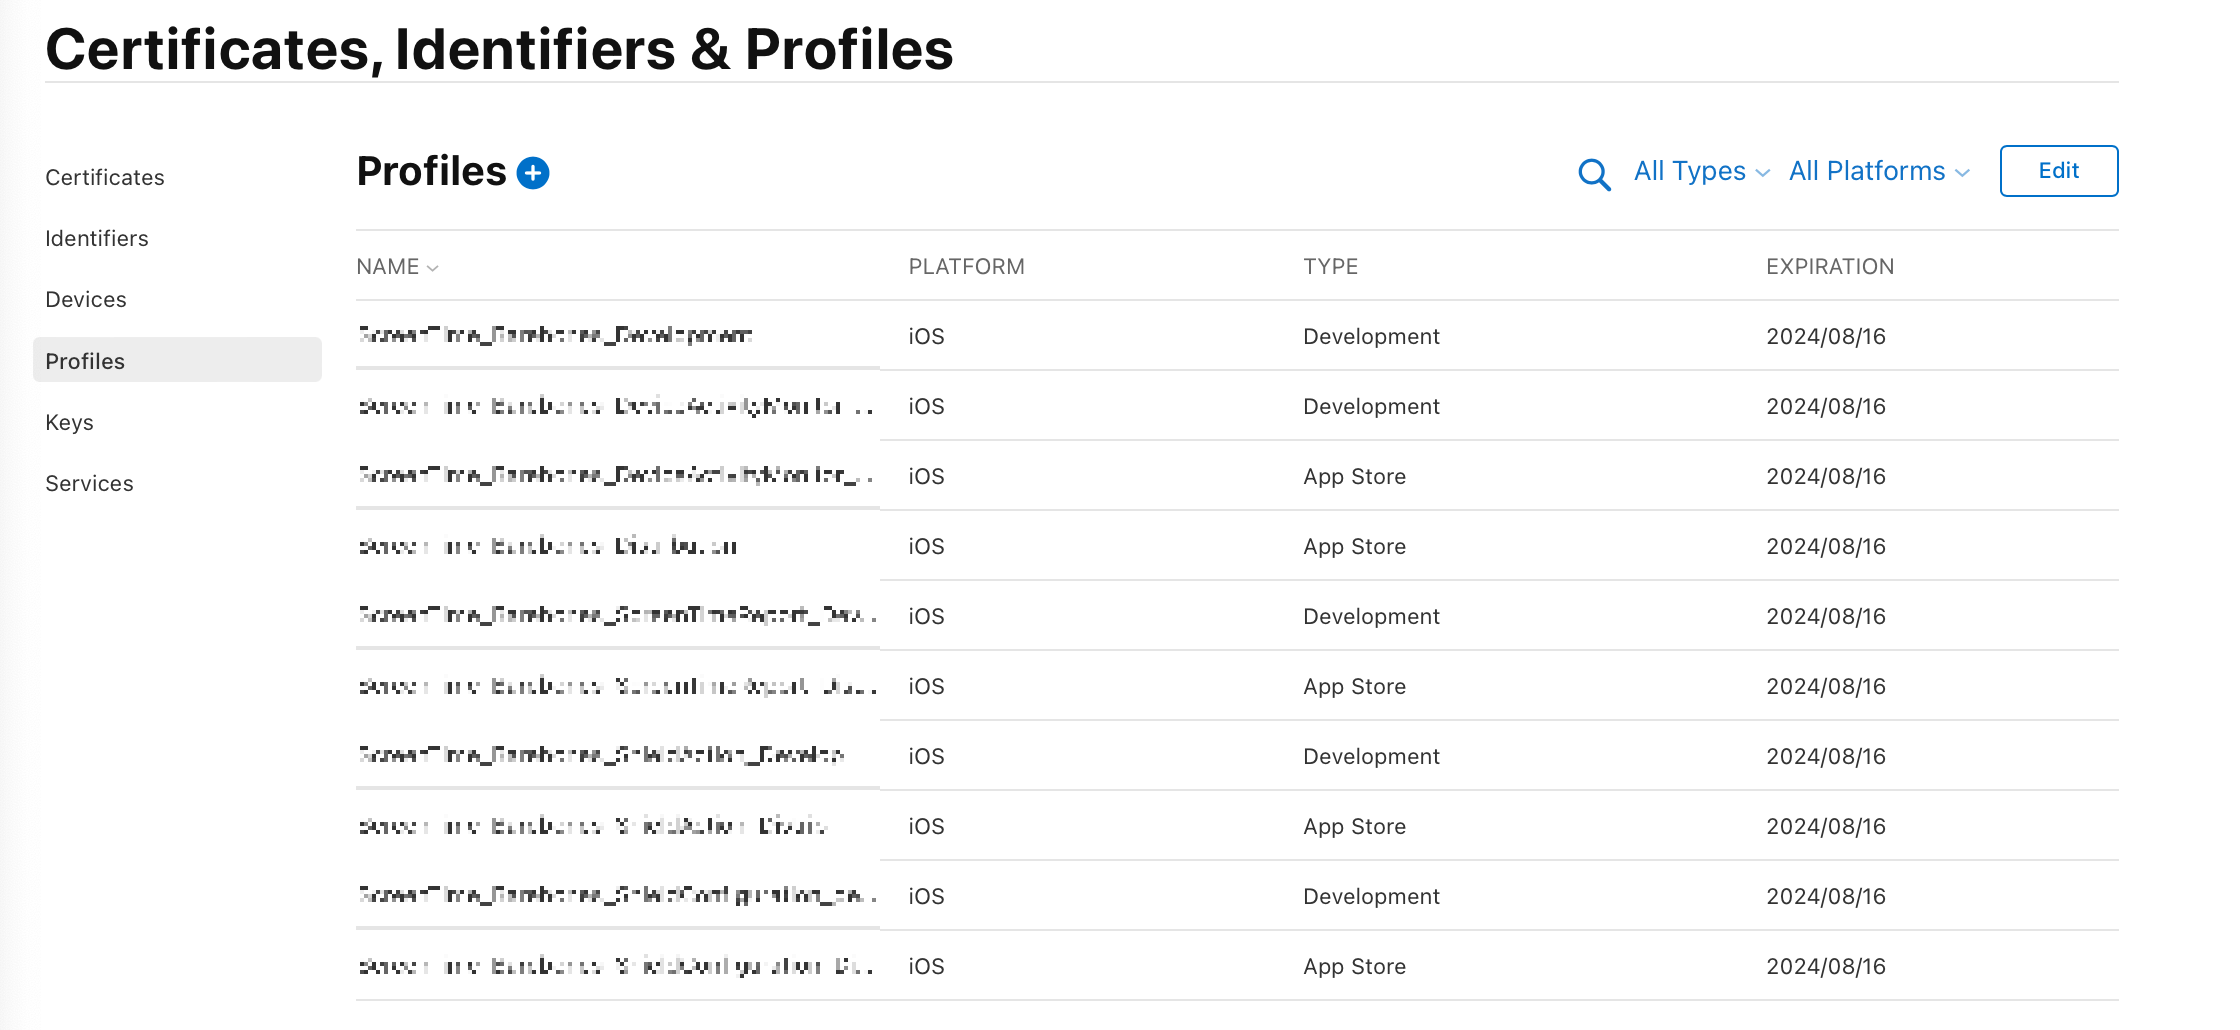Screen dimensions: 2240x1030
Task: Select Profiles in the left sidebar
Action: [177, 360]
